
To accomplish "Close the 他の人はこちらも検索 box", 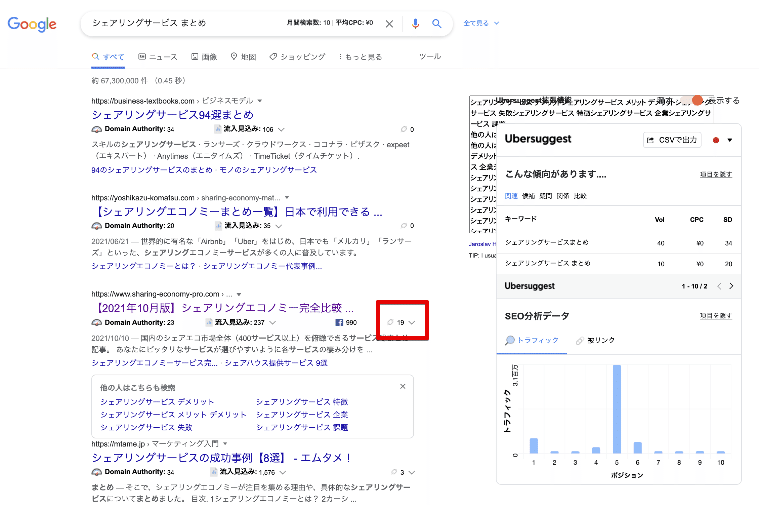I will pyautogui.click(x=402, y=386).
